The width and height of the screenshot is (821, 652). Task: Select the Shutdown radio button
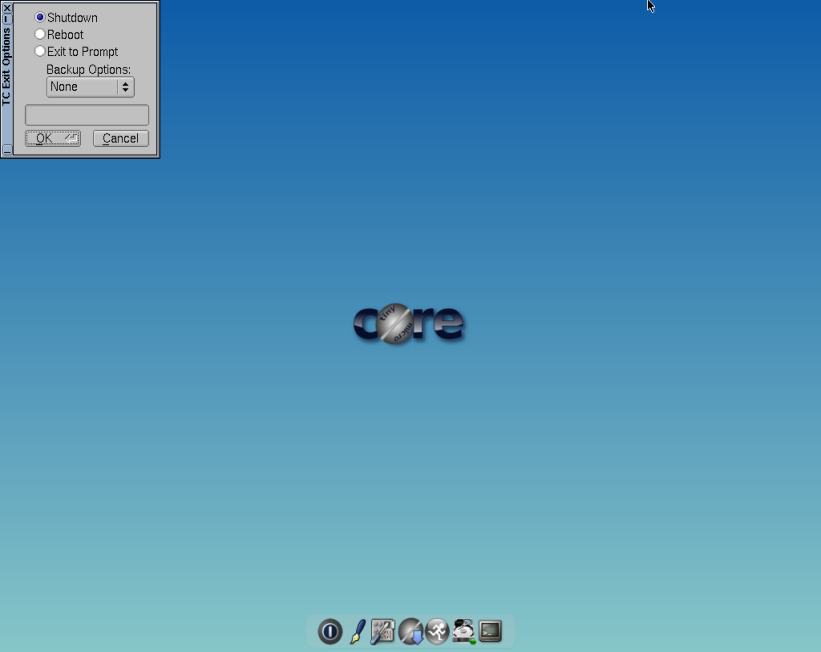tap(40, 18)
